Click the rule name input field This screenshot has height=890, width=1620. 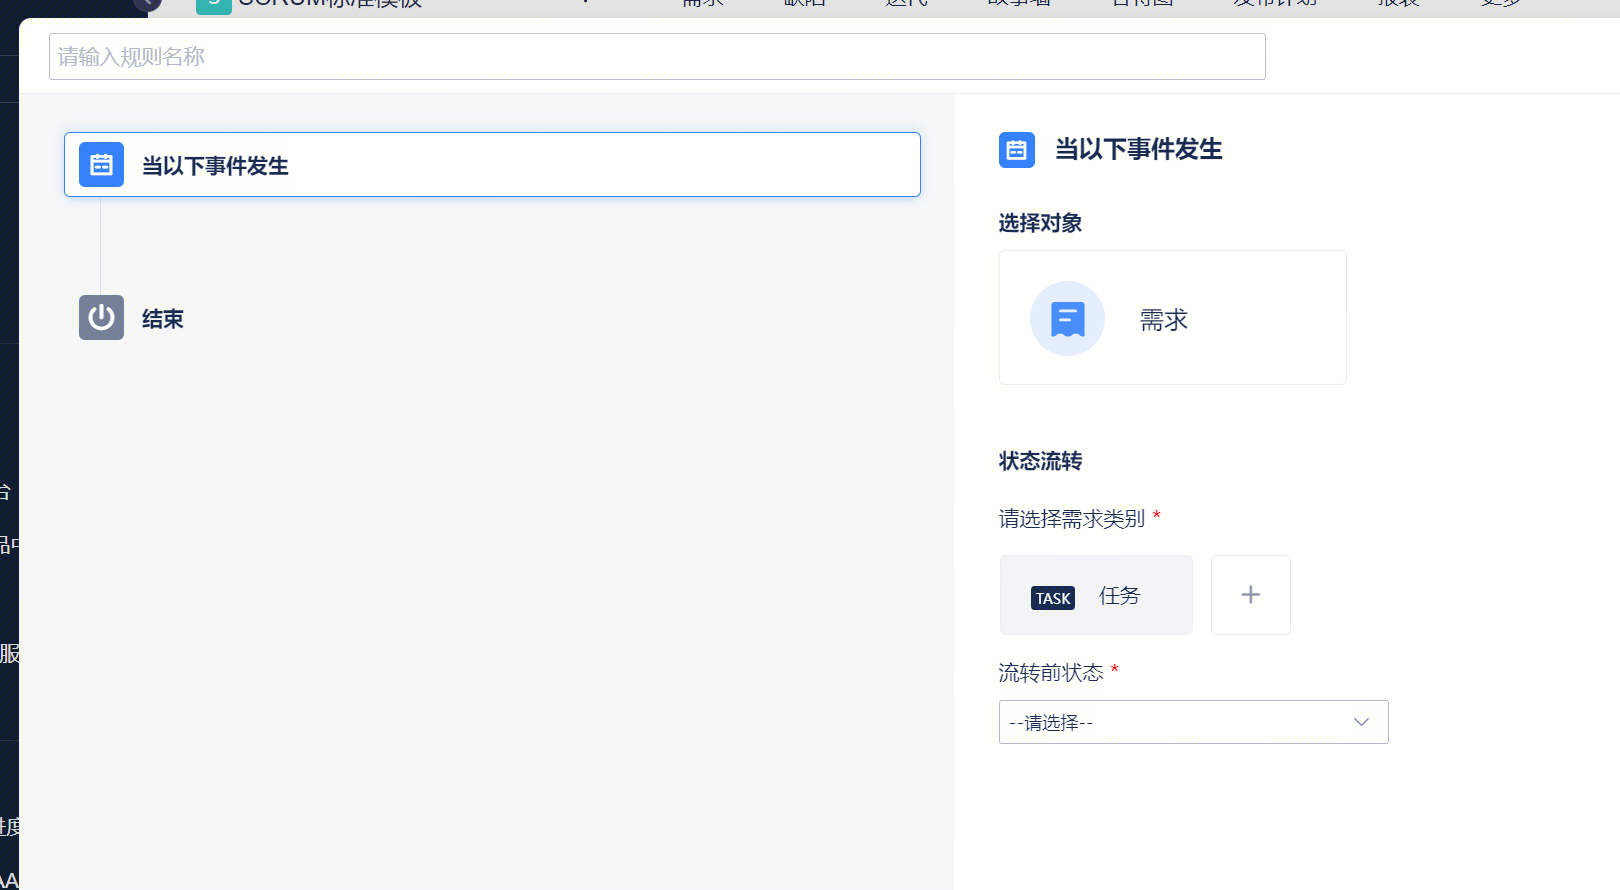point(657,57)
